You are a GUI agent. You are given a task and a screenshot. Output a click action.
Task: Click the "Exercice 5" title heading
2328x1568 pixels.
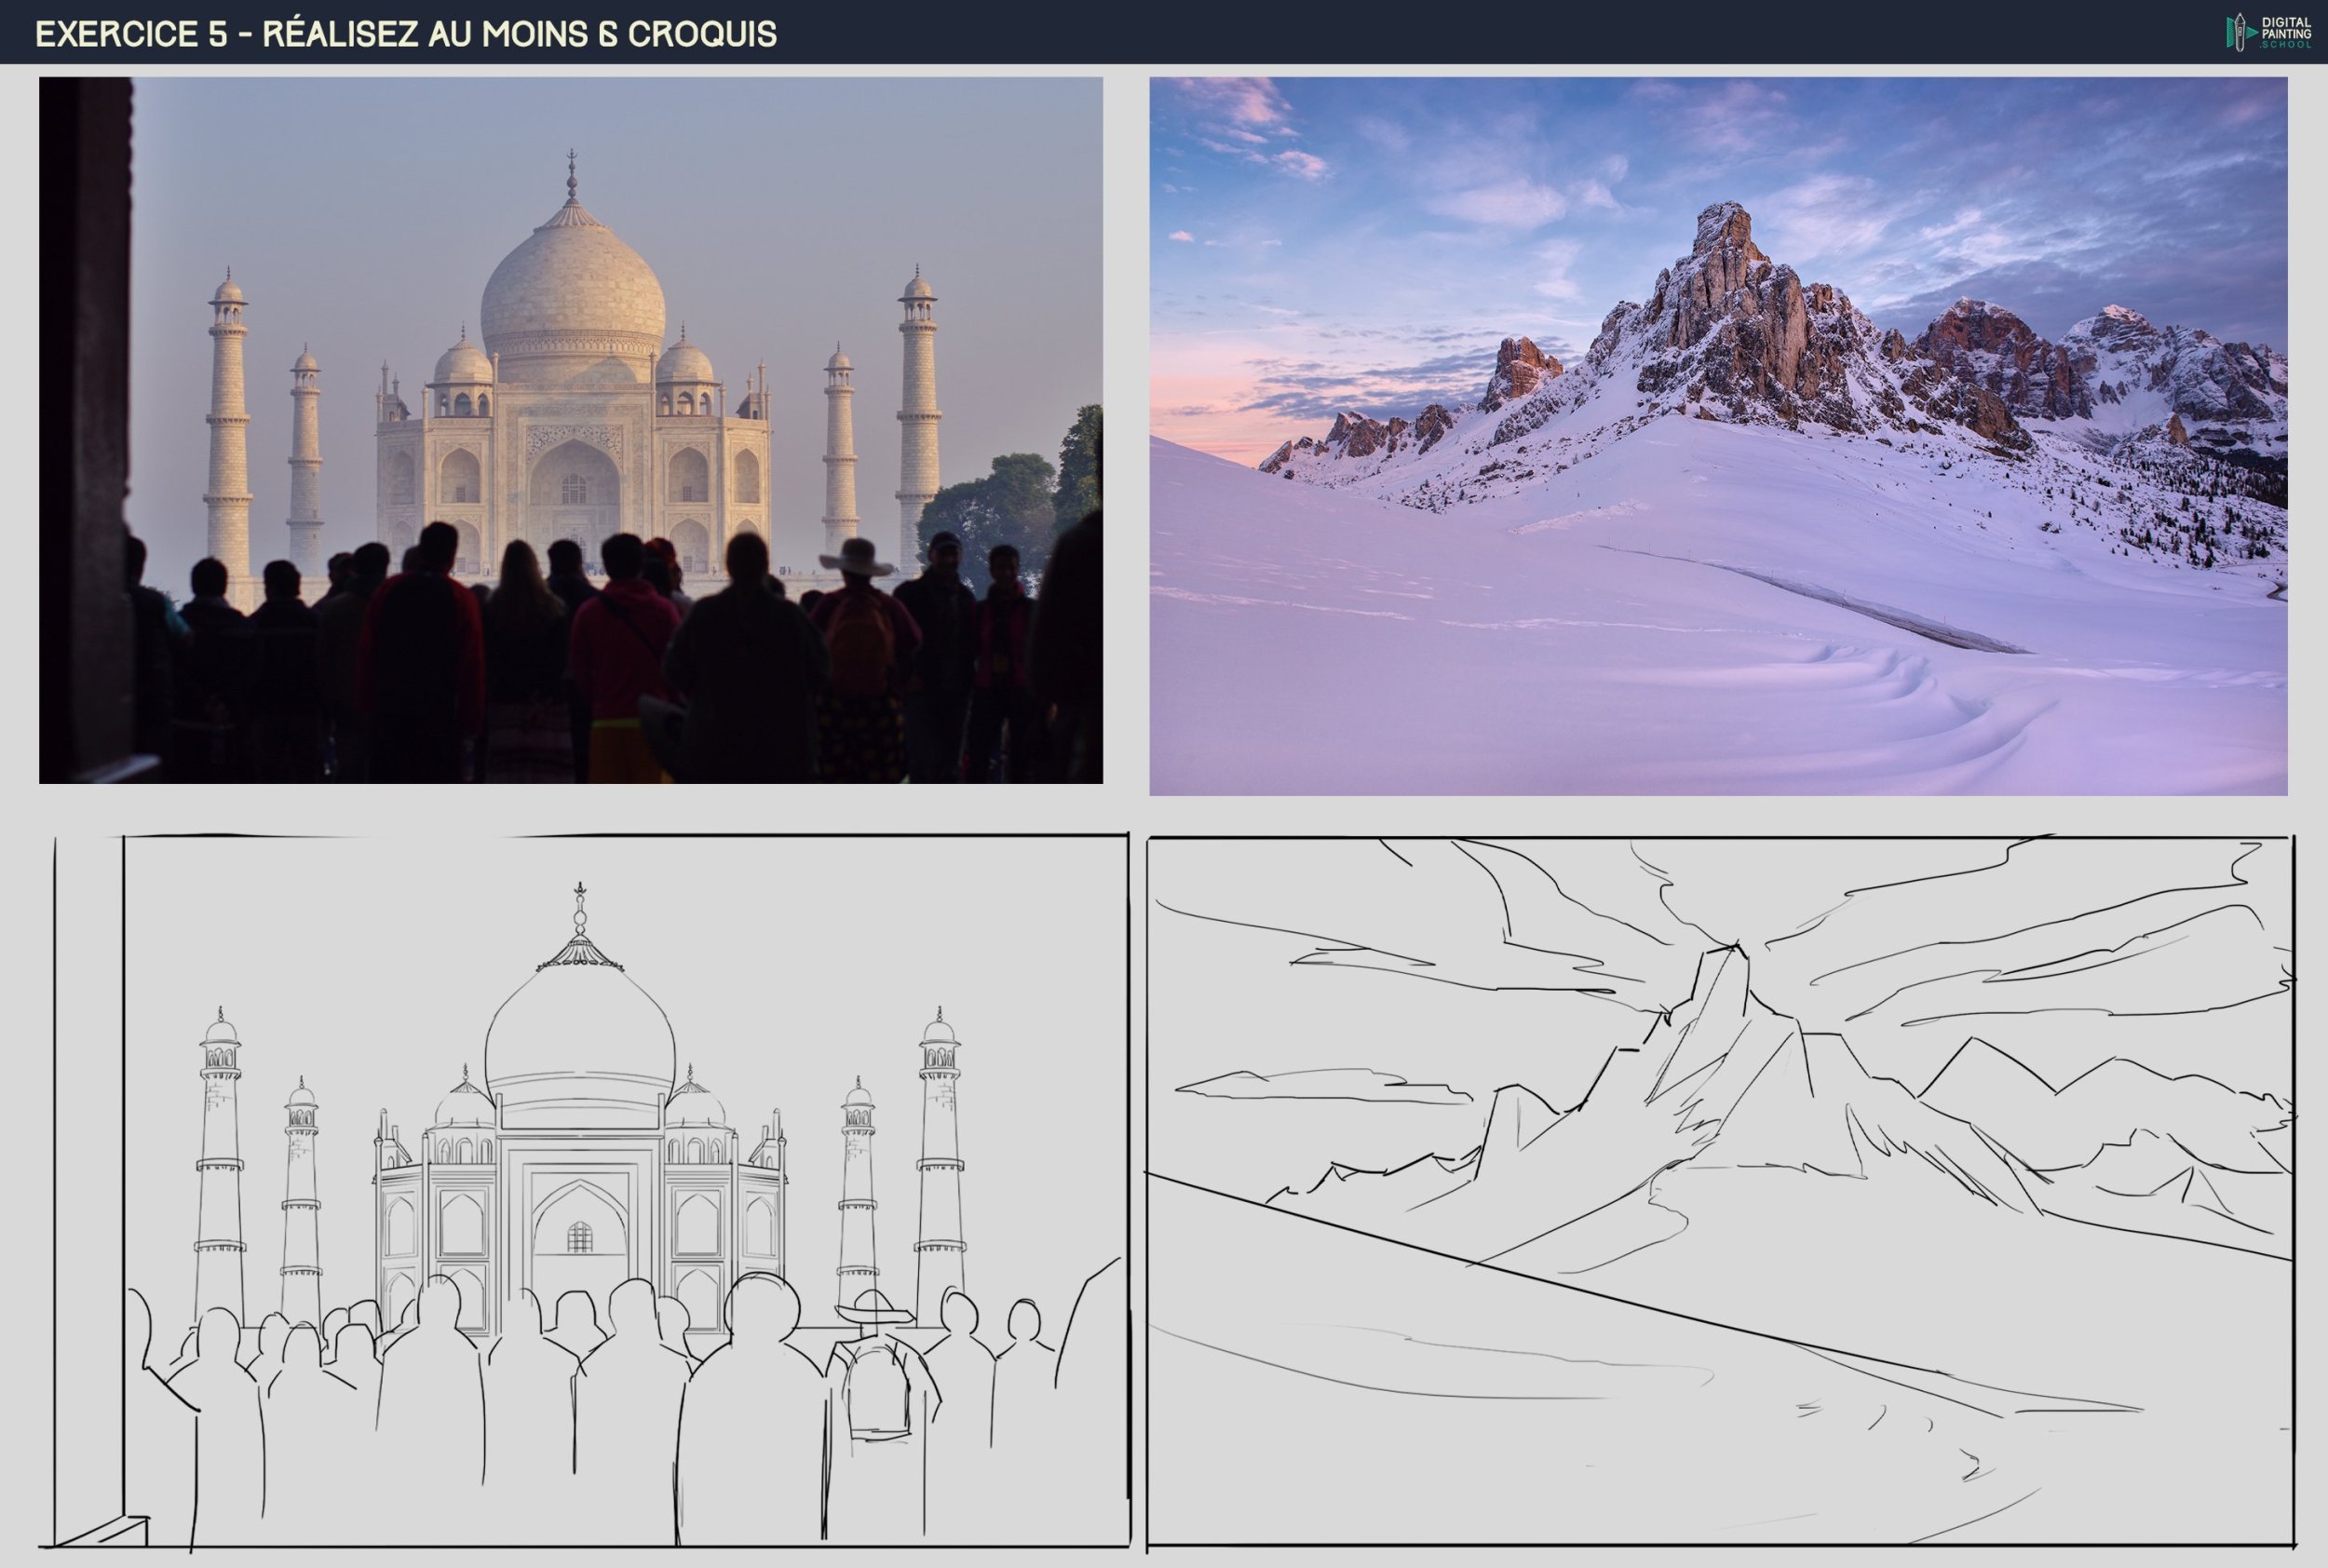pos(406,33)
